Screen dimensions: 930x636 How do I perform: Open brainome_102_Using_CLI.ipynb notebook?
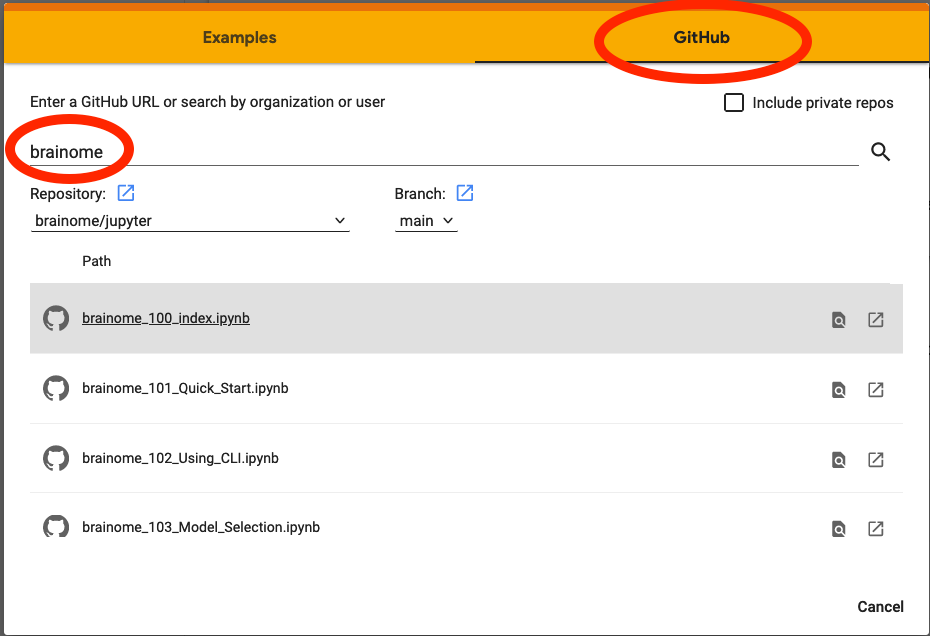pos(180,458)
